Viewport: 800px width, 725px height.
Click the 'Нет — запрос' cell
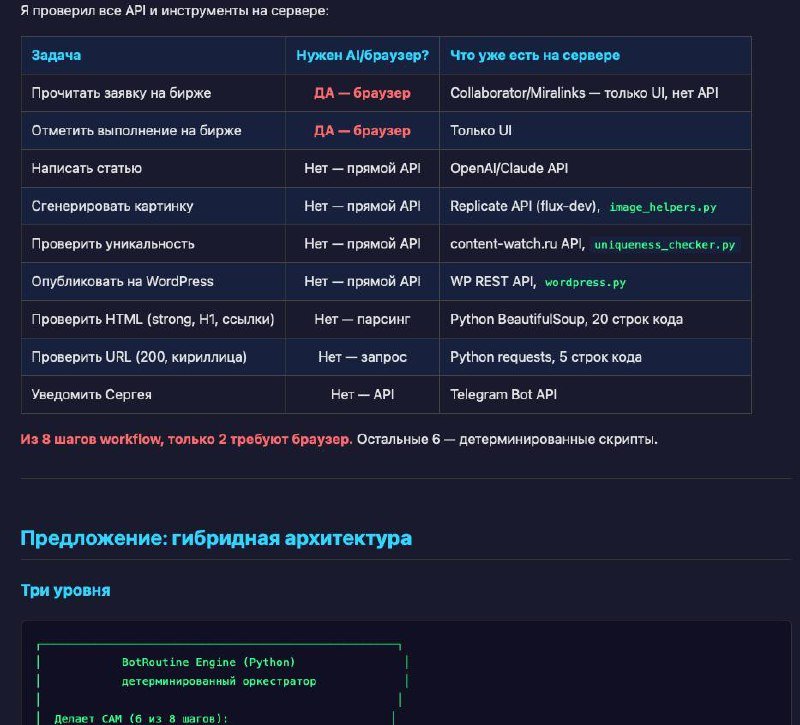362,357
